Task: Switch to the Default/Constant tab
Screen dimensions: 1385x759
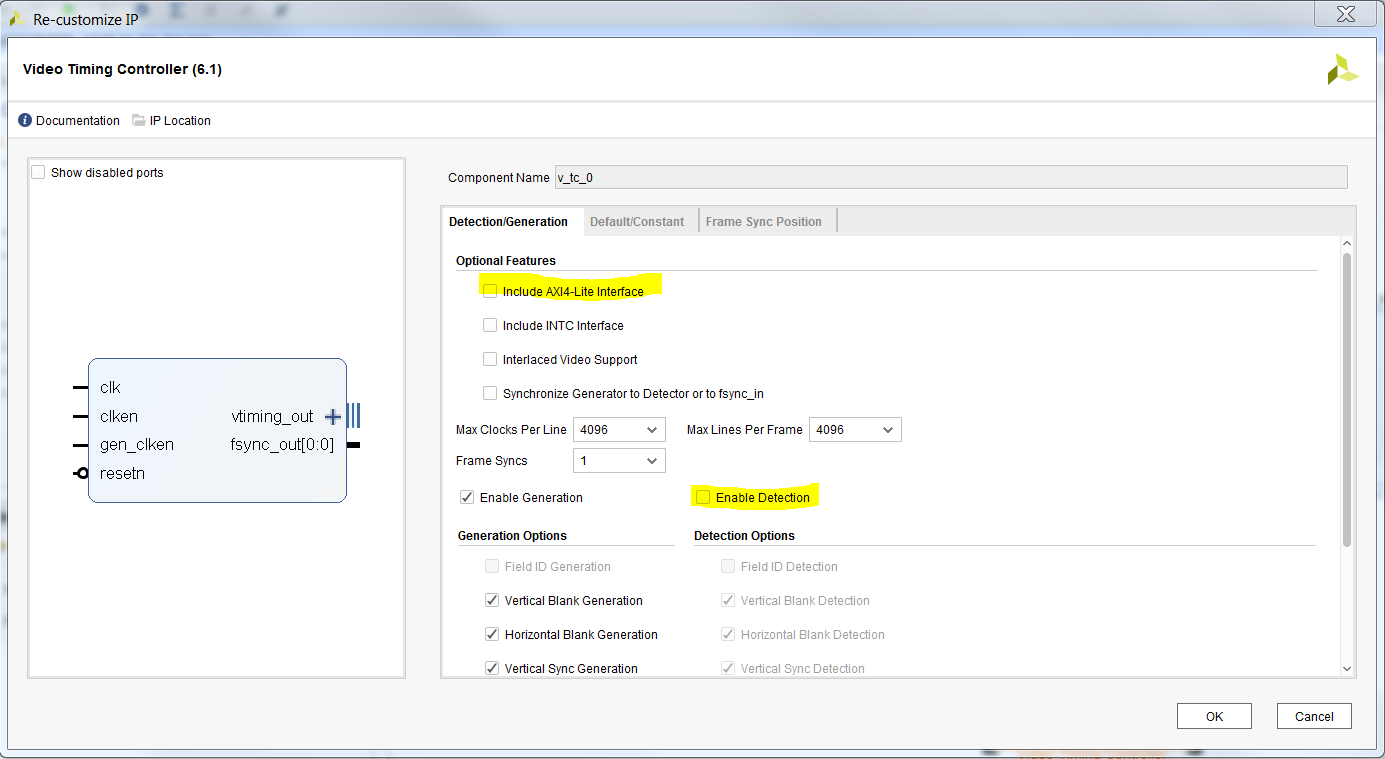Action: click(x=637, y=221)
